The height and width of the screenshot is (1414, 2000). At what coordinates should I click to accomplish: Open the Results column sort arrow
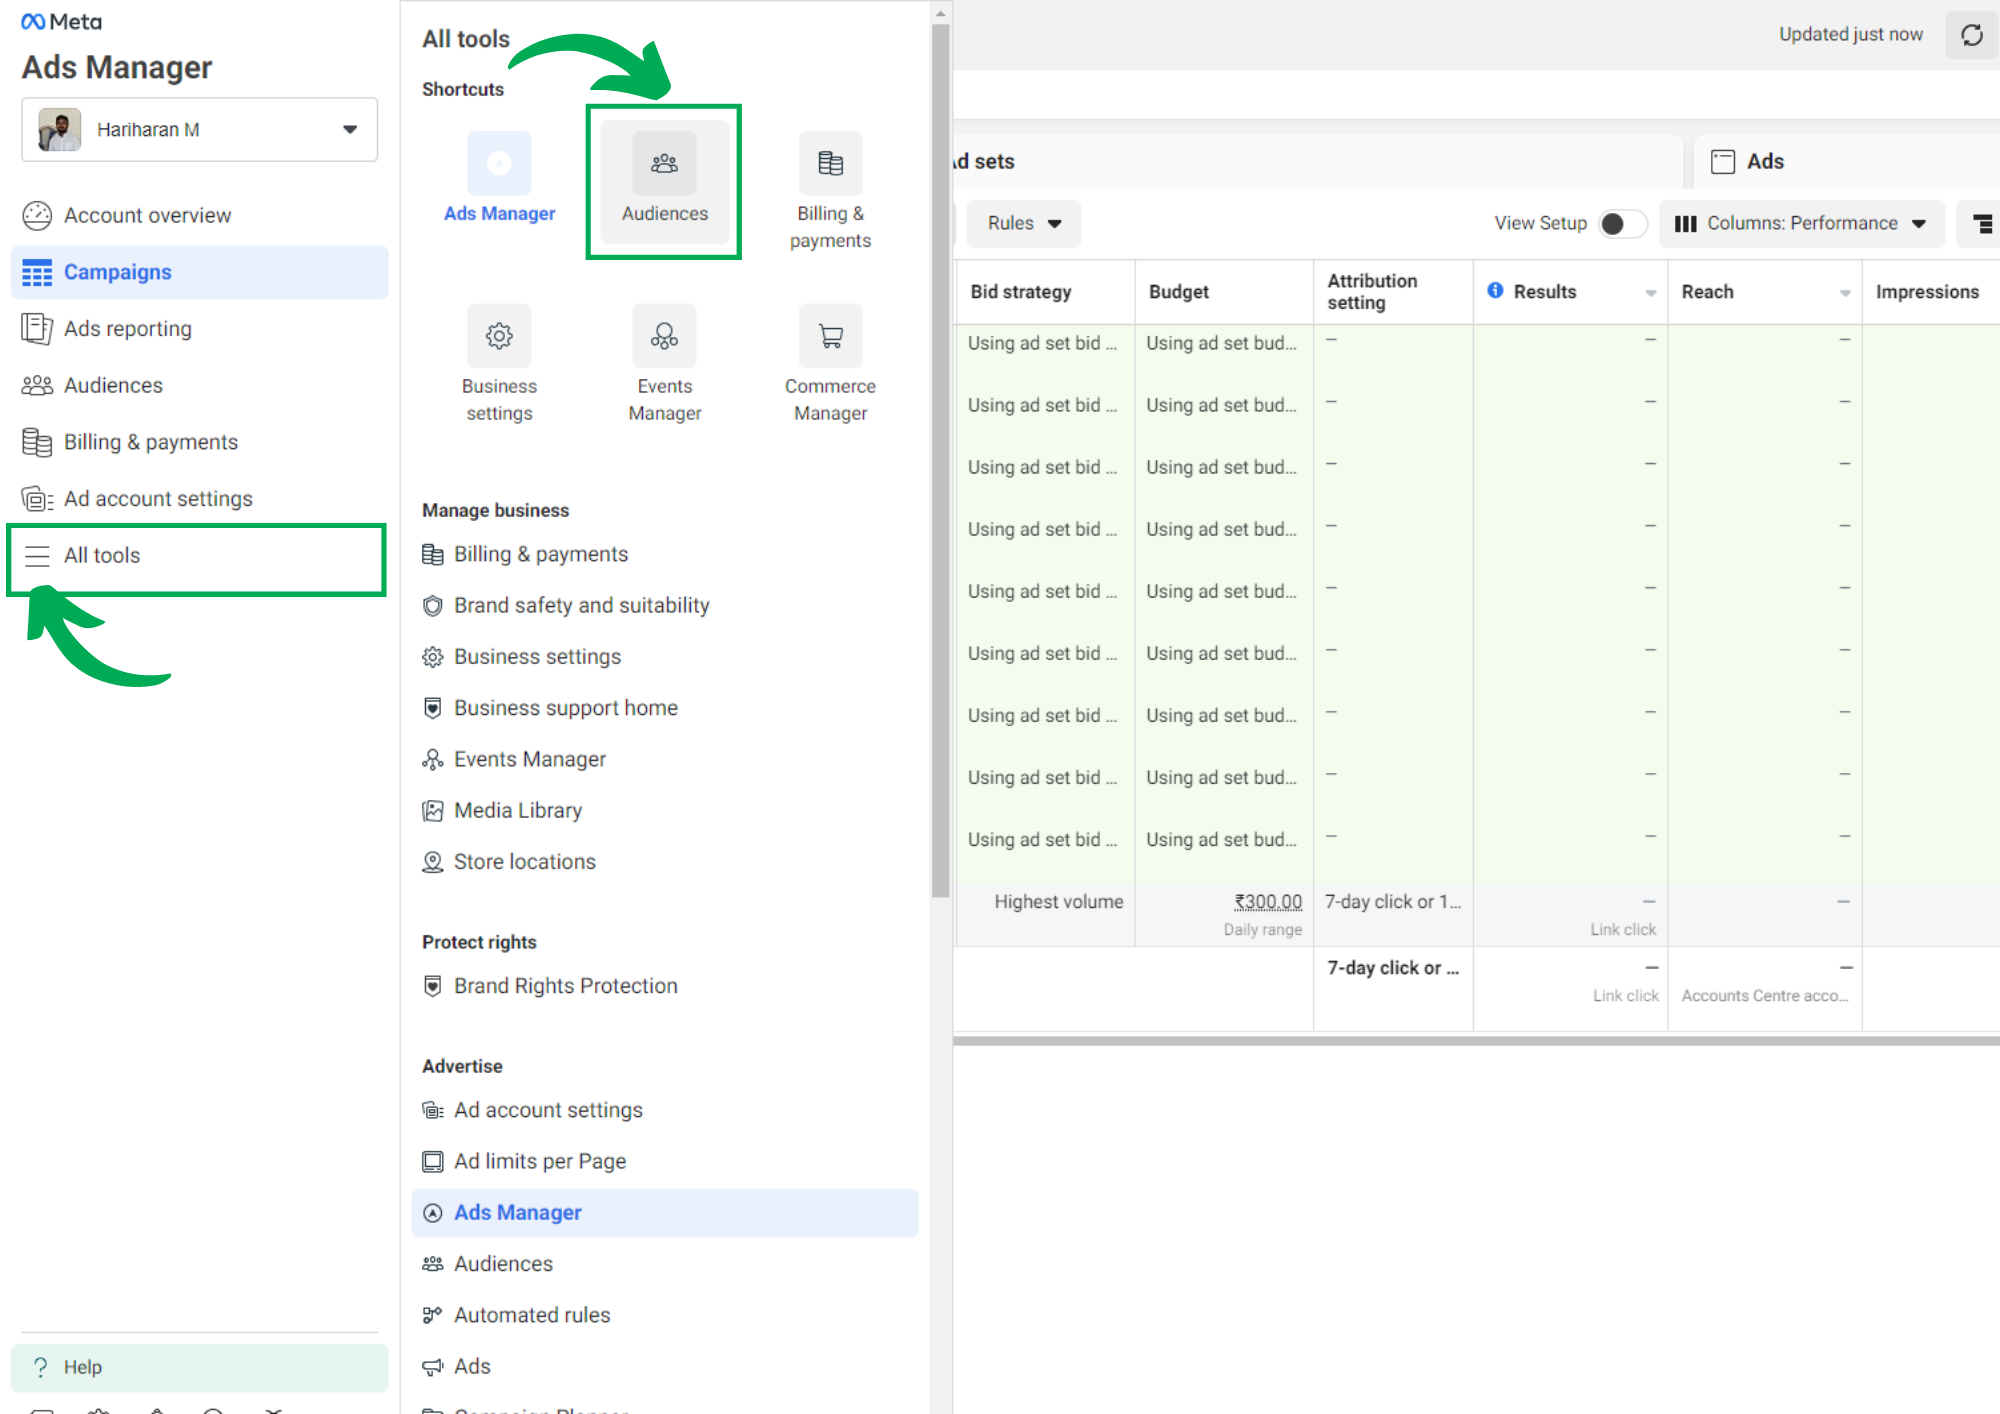pos(1650,292)
